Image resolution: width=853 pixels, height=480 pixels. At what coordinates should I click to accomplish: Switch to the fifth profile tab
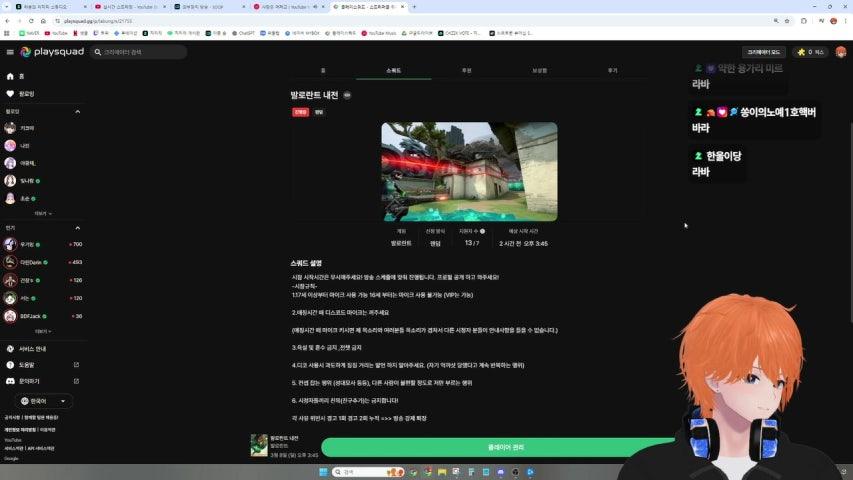pyautogui.click(x=612, y=71)
